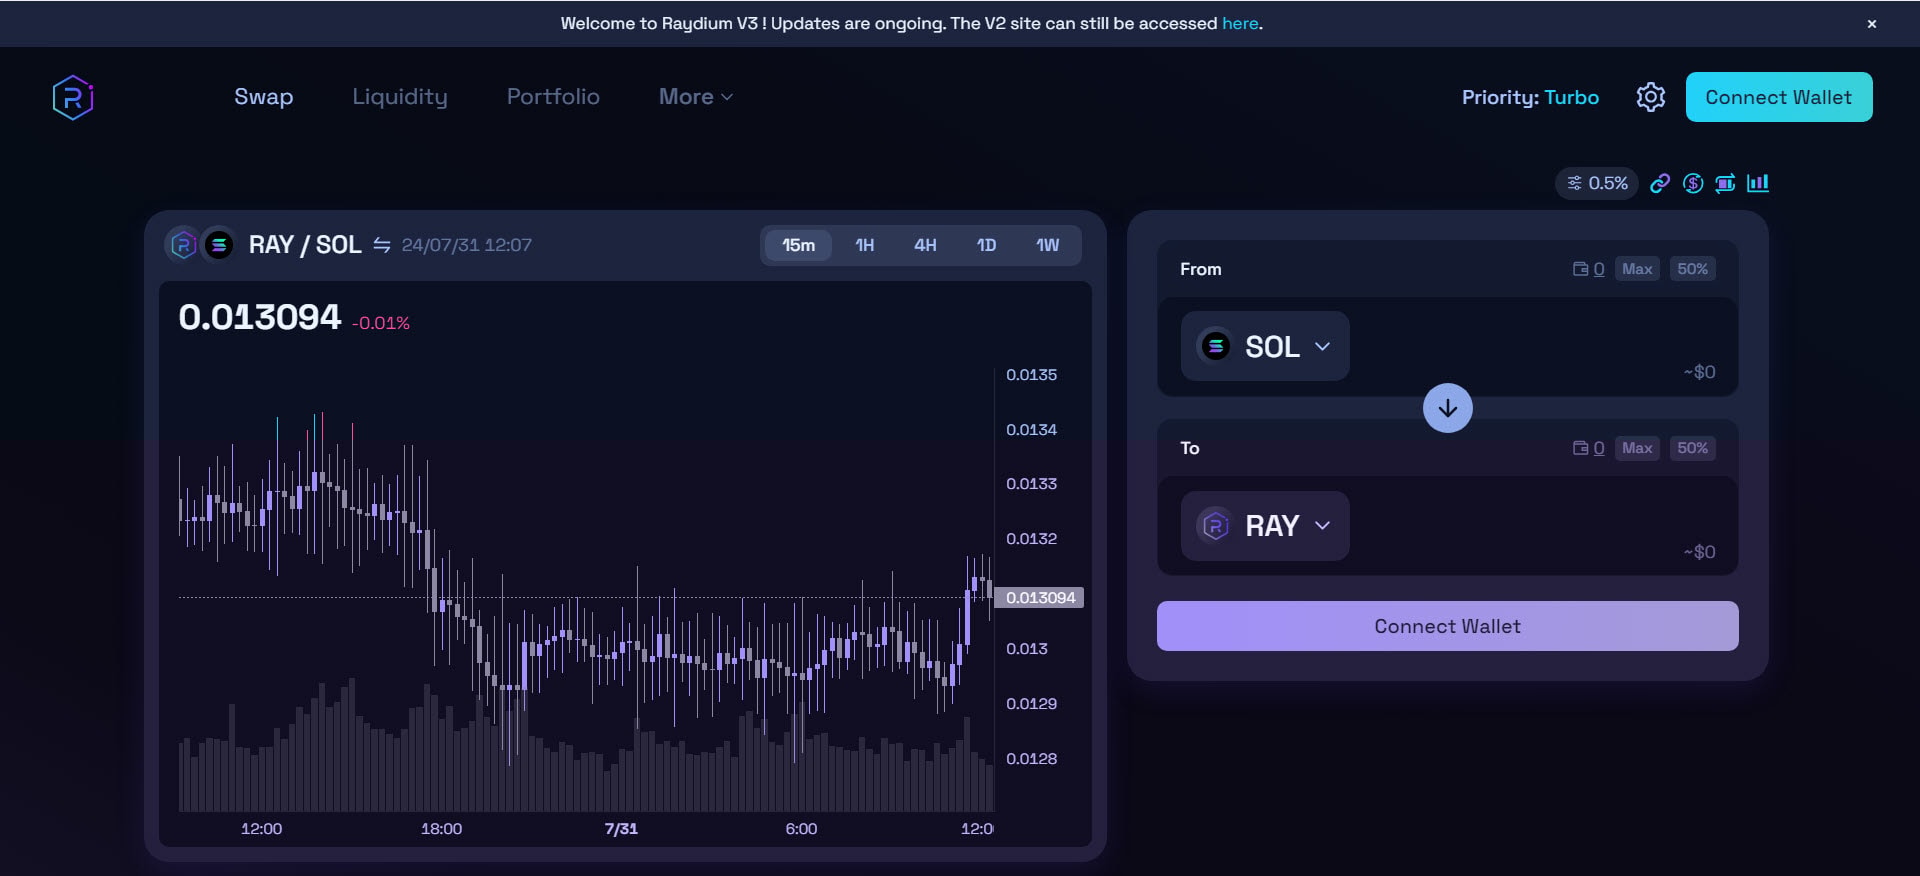
Task: Click the 0.013094 current price text
Action: 260,317
